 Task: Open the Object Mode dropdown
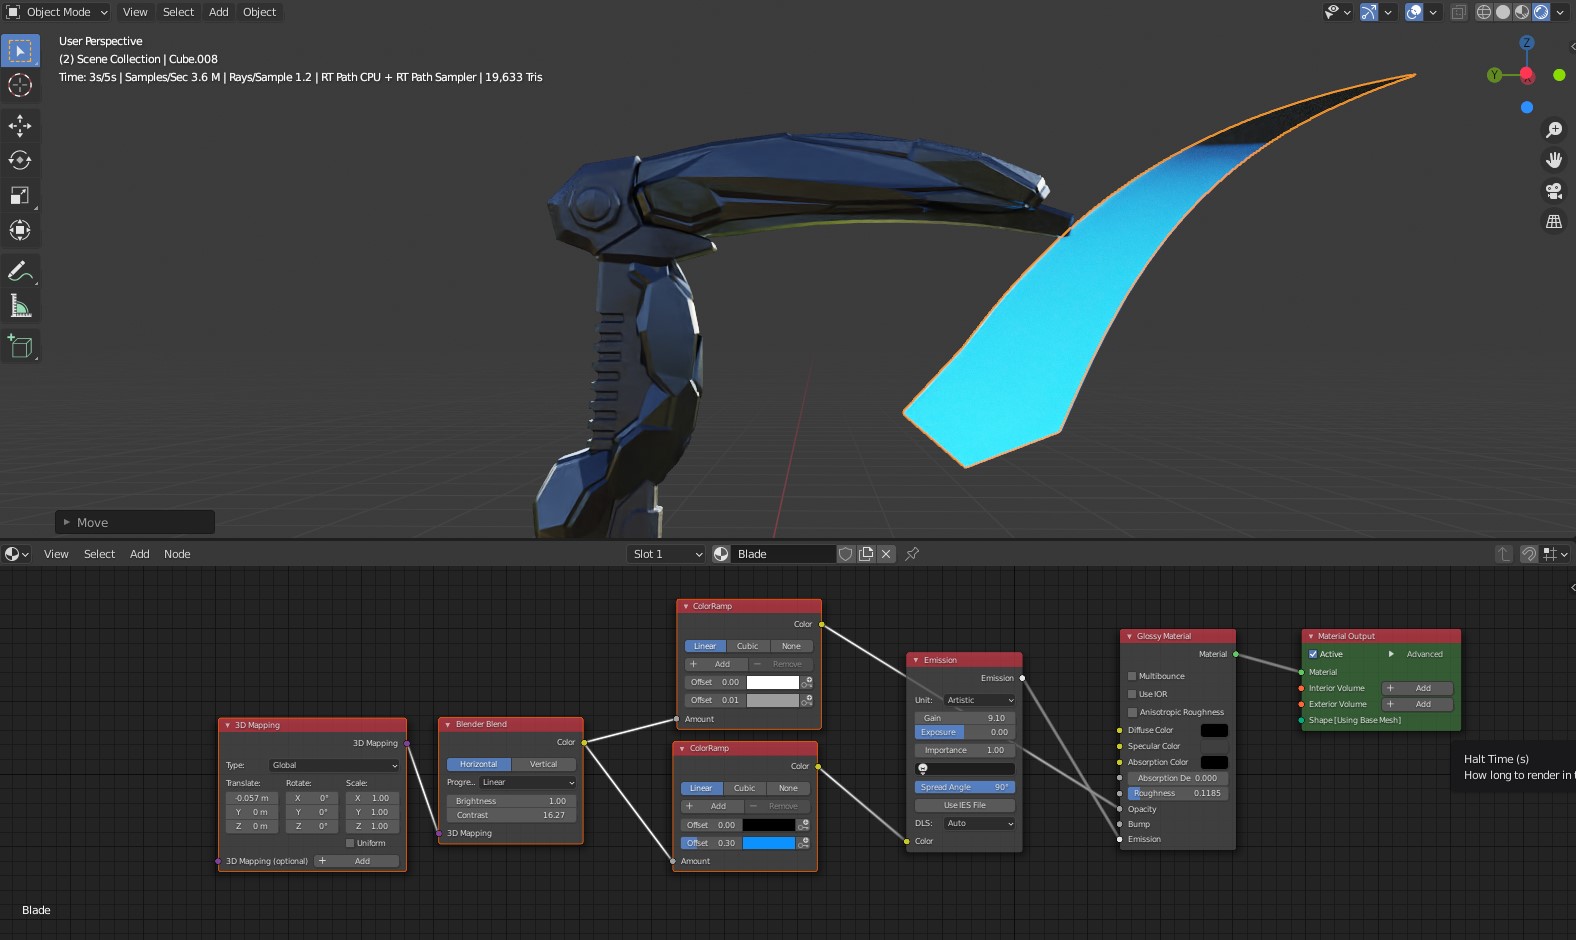[58, 12]
